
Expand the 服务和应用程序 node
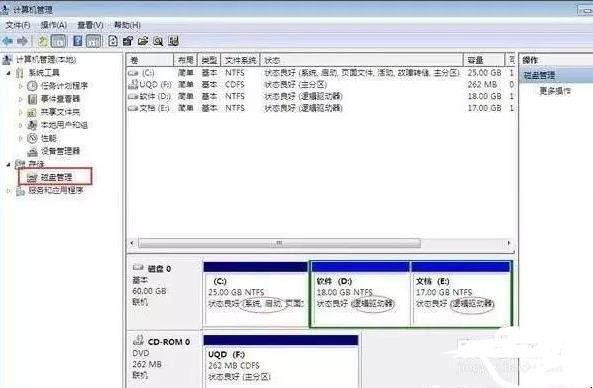pos(8,191)
